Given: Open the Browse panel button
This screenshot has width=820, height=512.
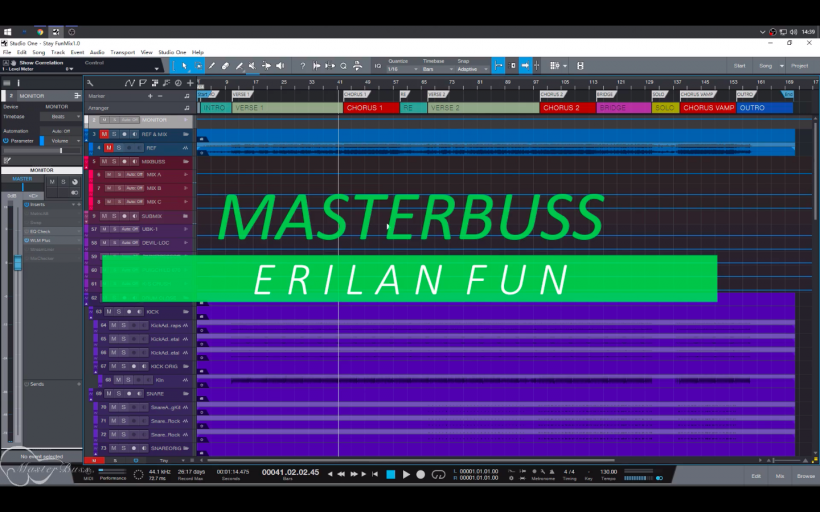Looking at the screenshot, I should click(x=806, y=476).
